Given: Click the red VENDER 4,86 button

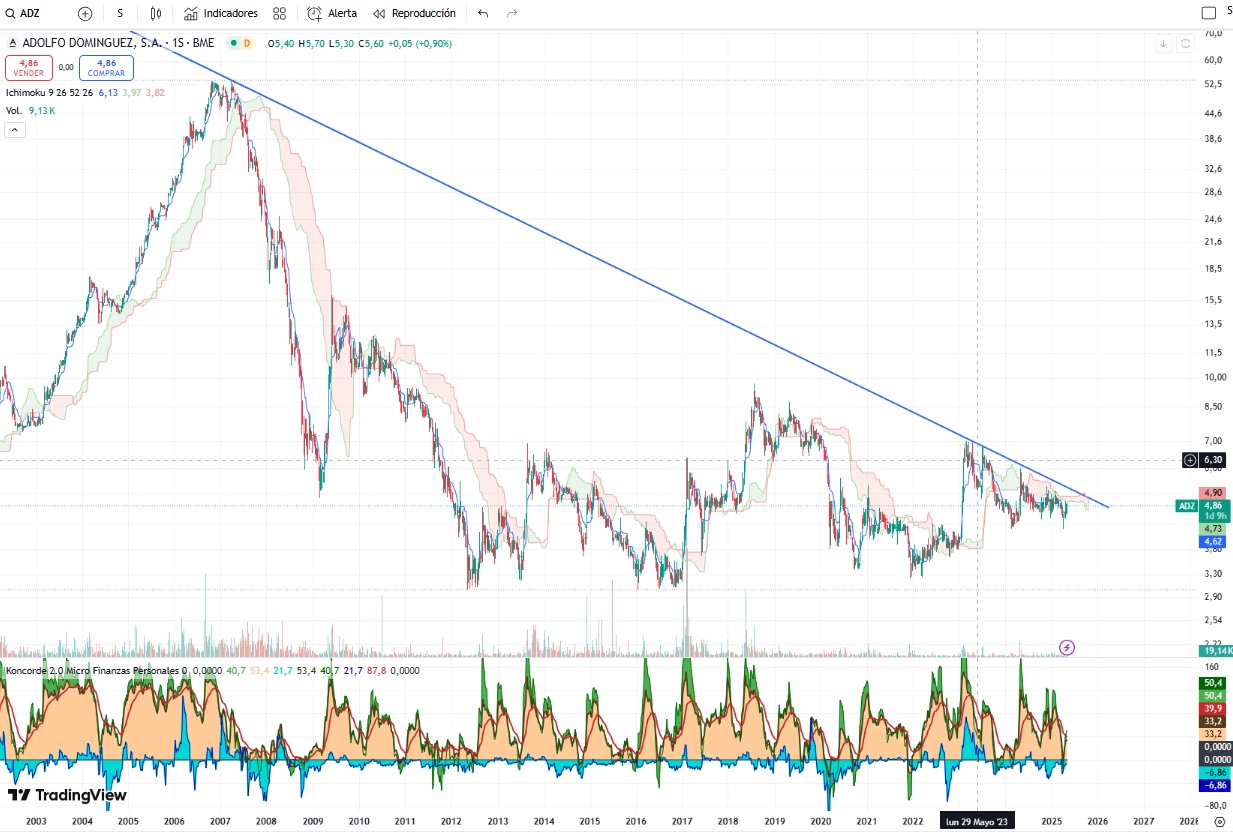Looking at the screenshot, I should (27, 67).
